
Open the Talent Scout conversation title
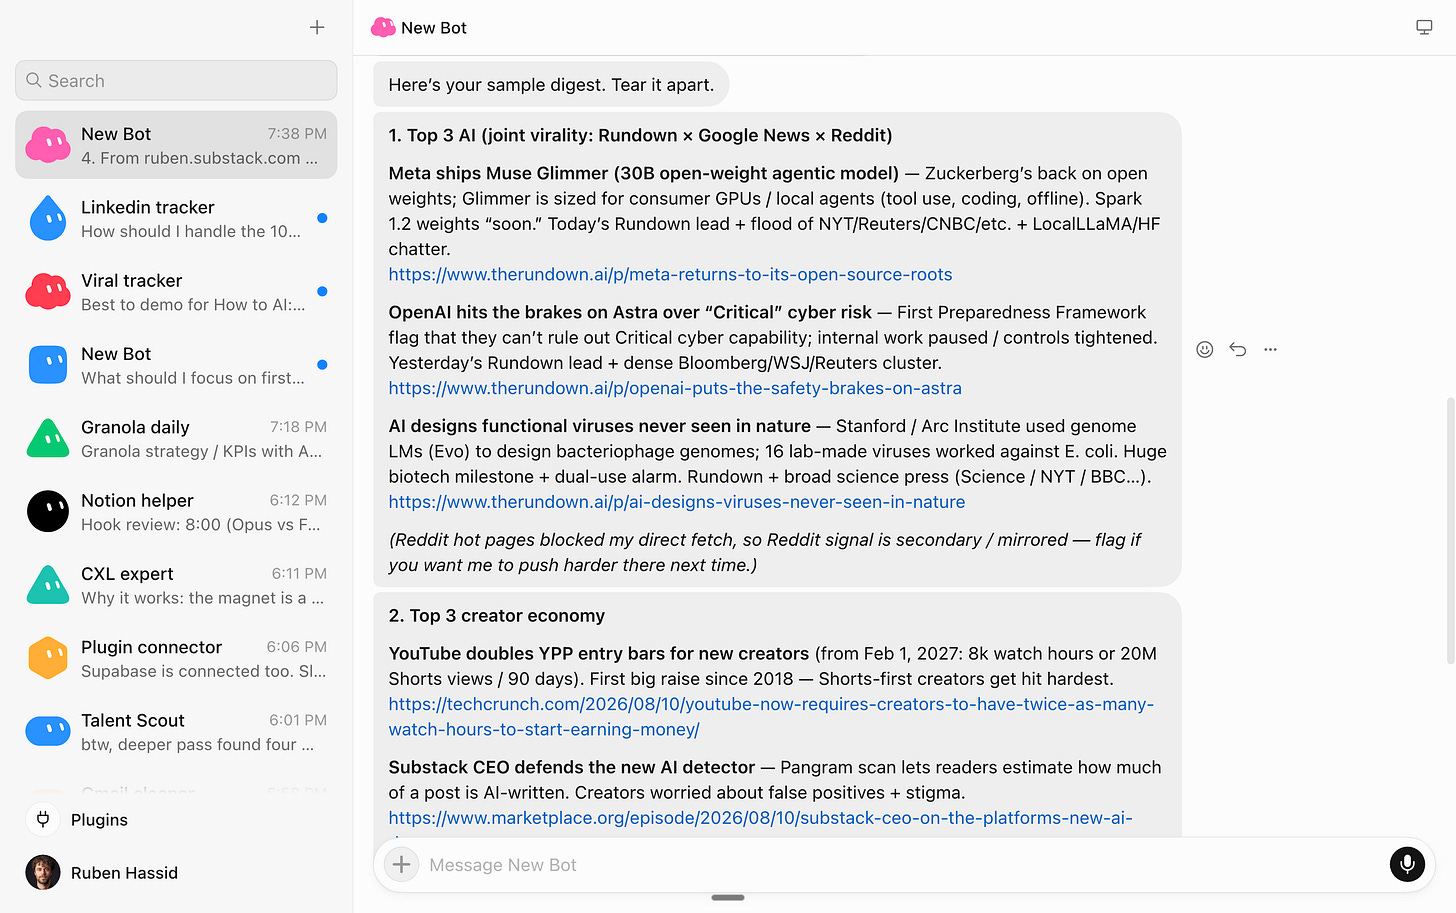click(x=133, y=720)
